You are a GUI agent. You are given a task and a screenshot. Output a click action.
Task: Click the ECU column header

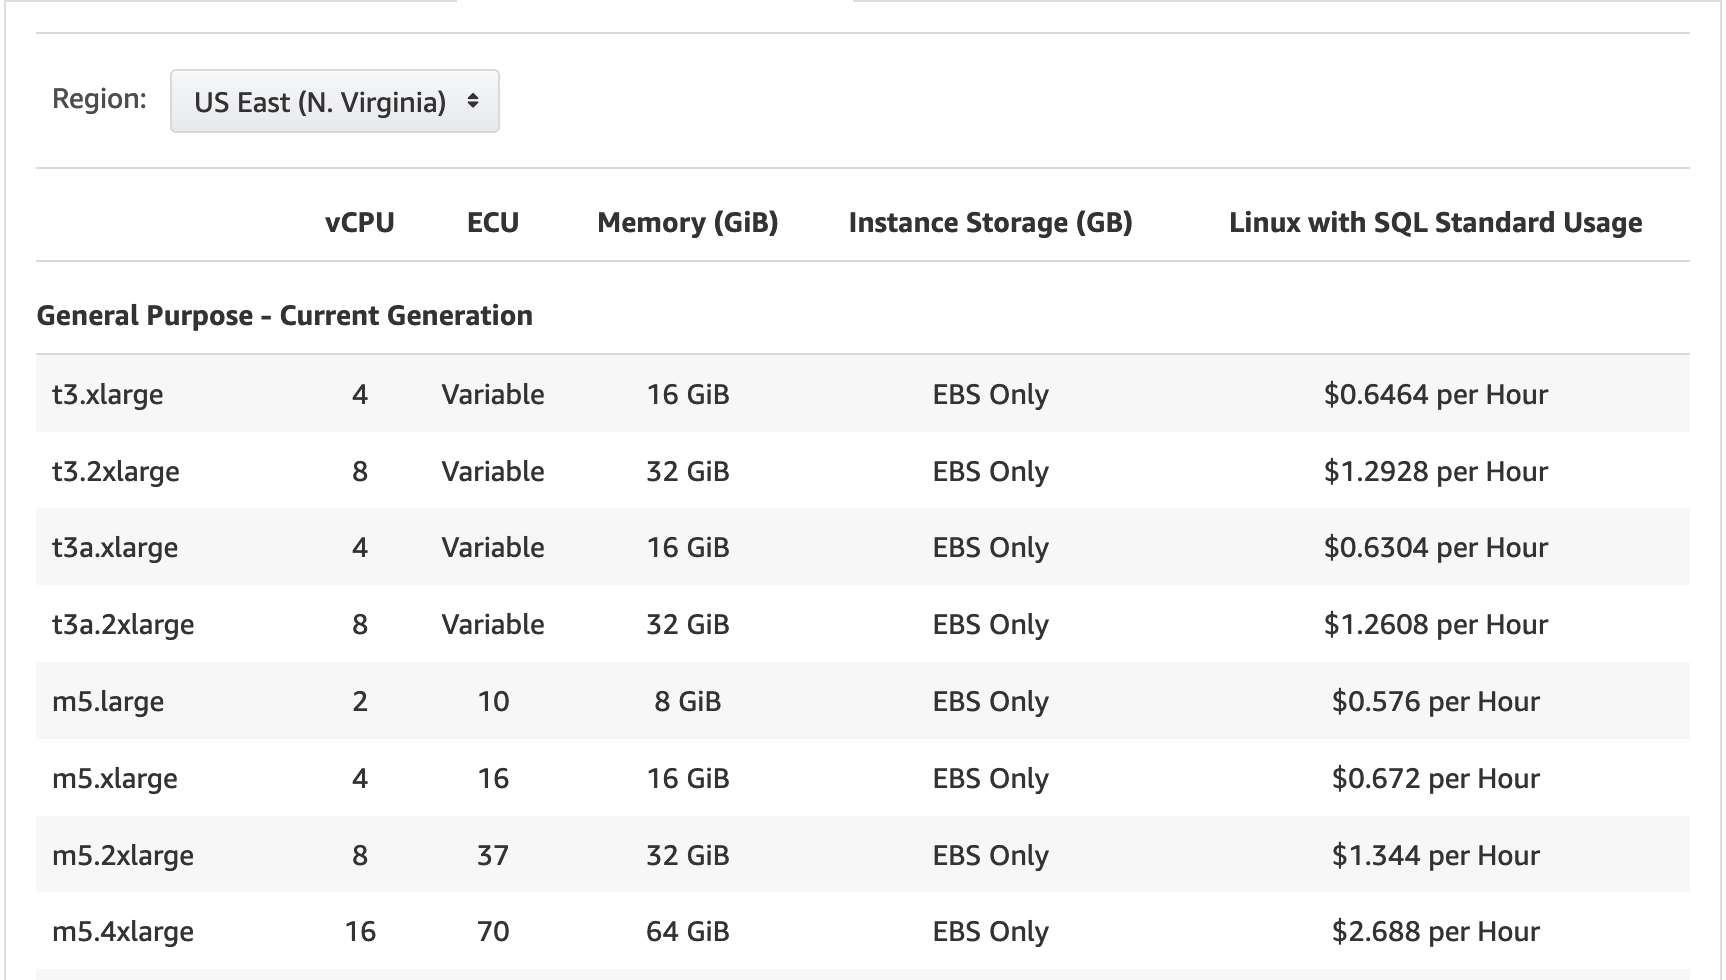point(492,222)
